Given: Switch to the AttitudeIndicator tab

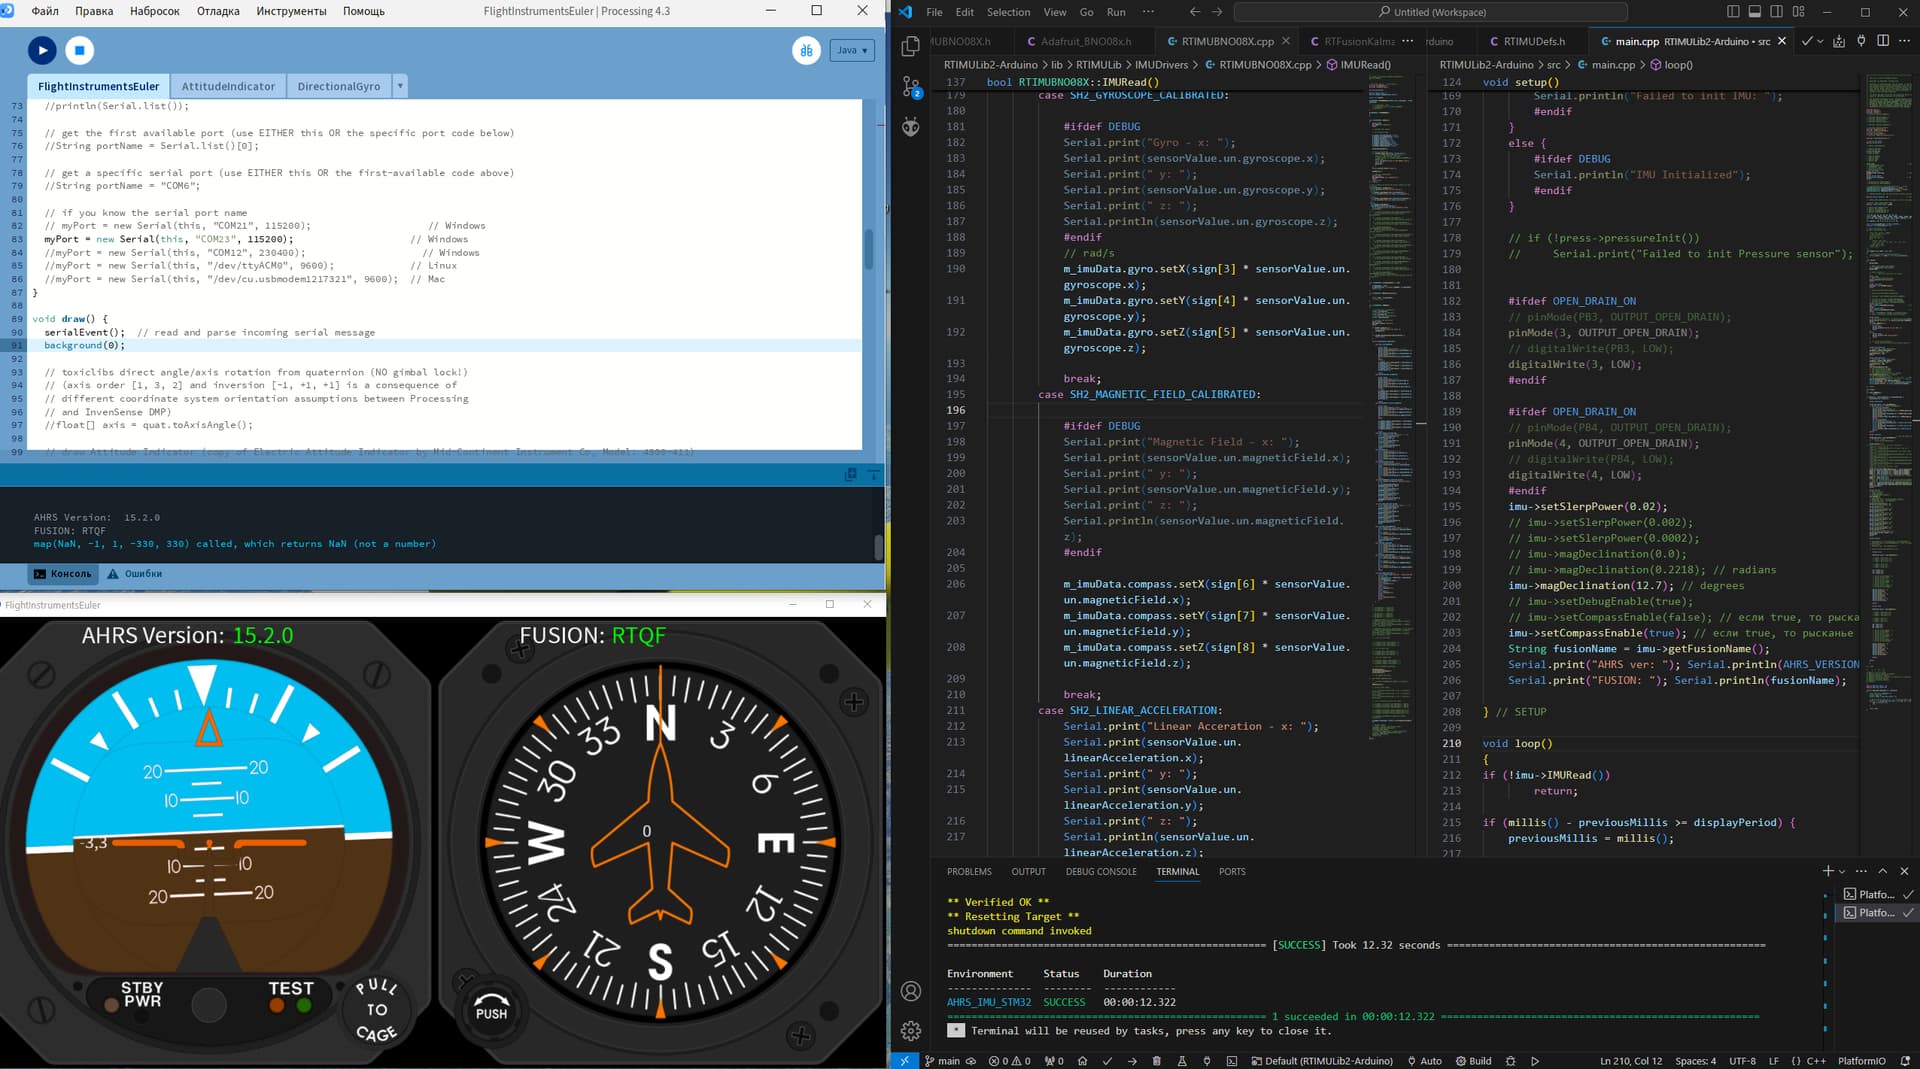Looking at the screenshot, I should pyautogui.click(x=228, y=86).
